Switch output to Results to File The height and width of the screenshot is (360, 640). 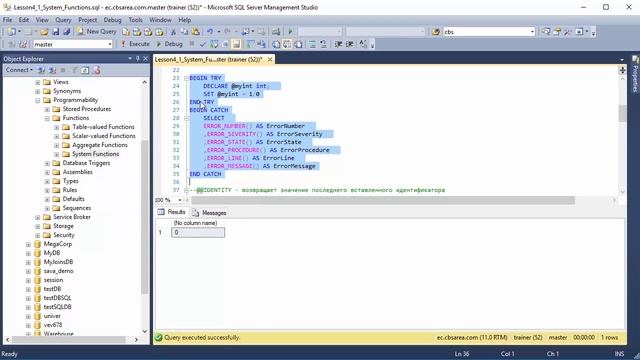(x=298, y=44)
